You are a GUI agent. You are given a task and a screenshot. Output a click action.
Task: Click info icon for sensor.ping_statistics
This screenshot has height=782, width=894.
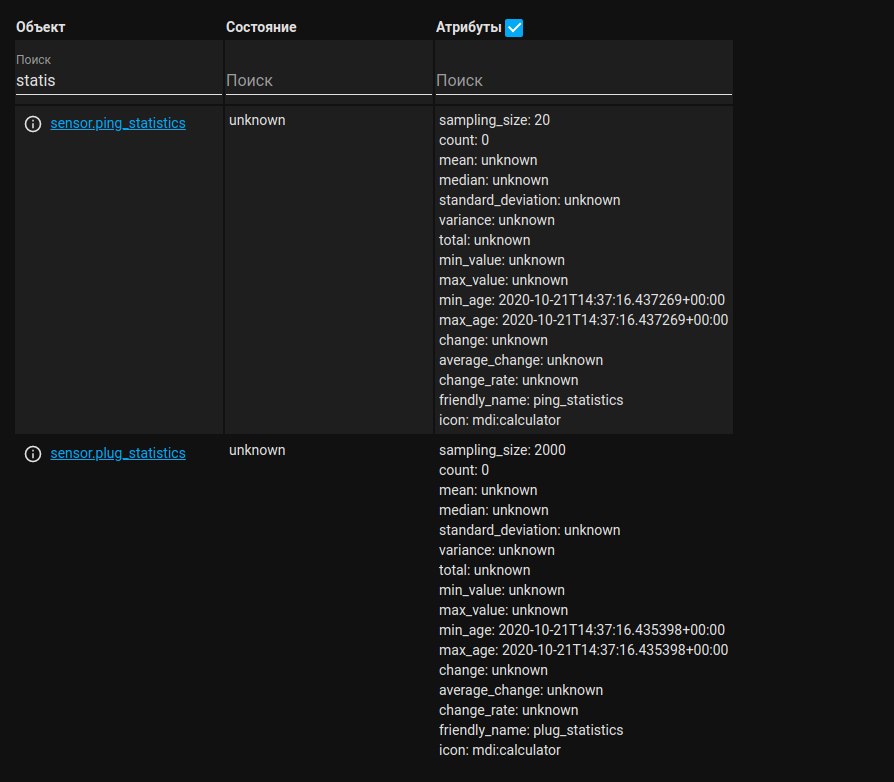pyautogui.click(x=32, y=124)
